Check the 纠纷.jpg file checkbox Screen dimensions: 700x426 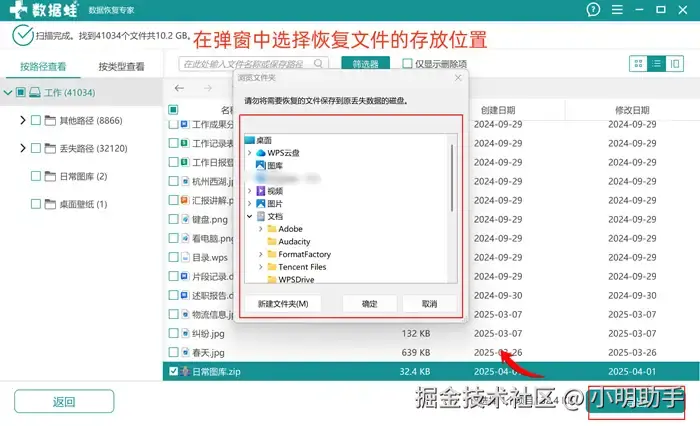173,333
